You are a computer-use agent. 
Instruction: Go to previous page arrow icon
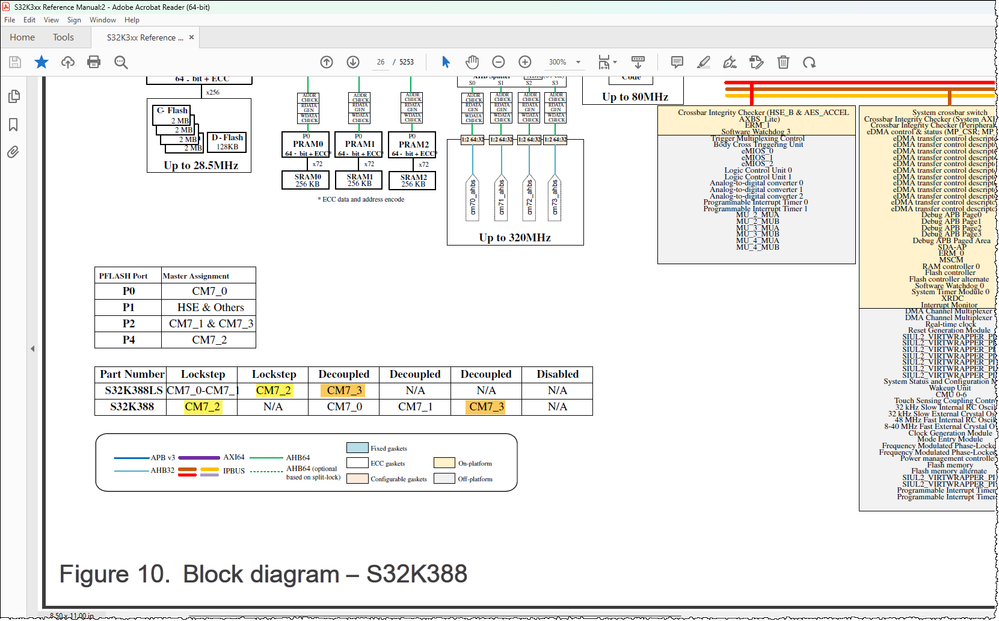coord(327,62)
